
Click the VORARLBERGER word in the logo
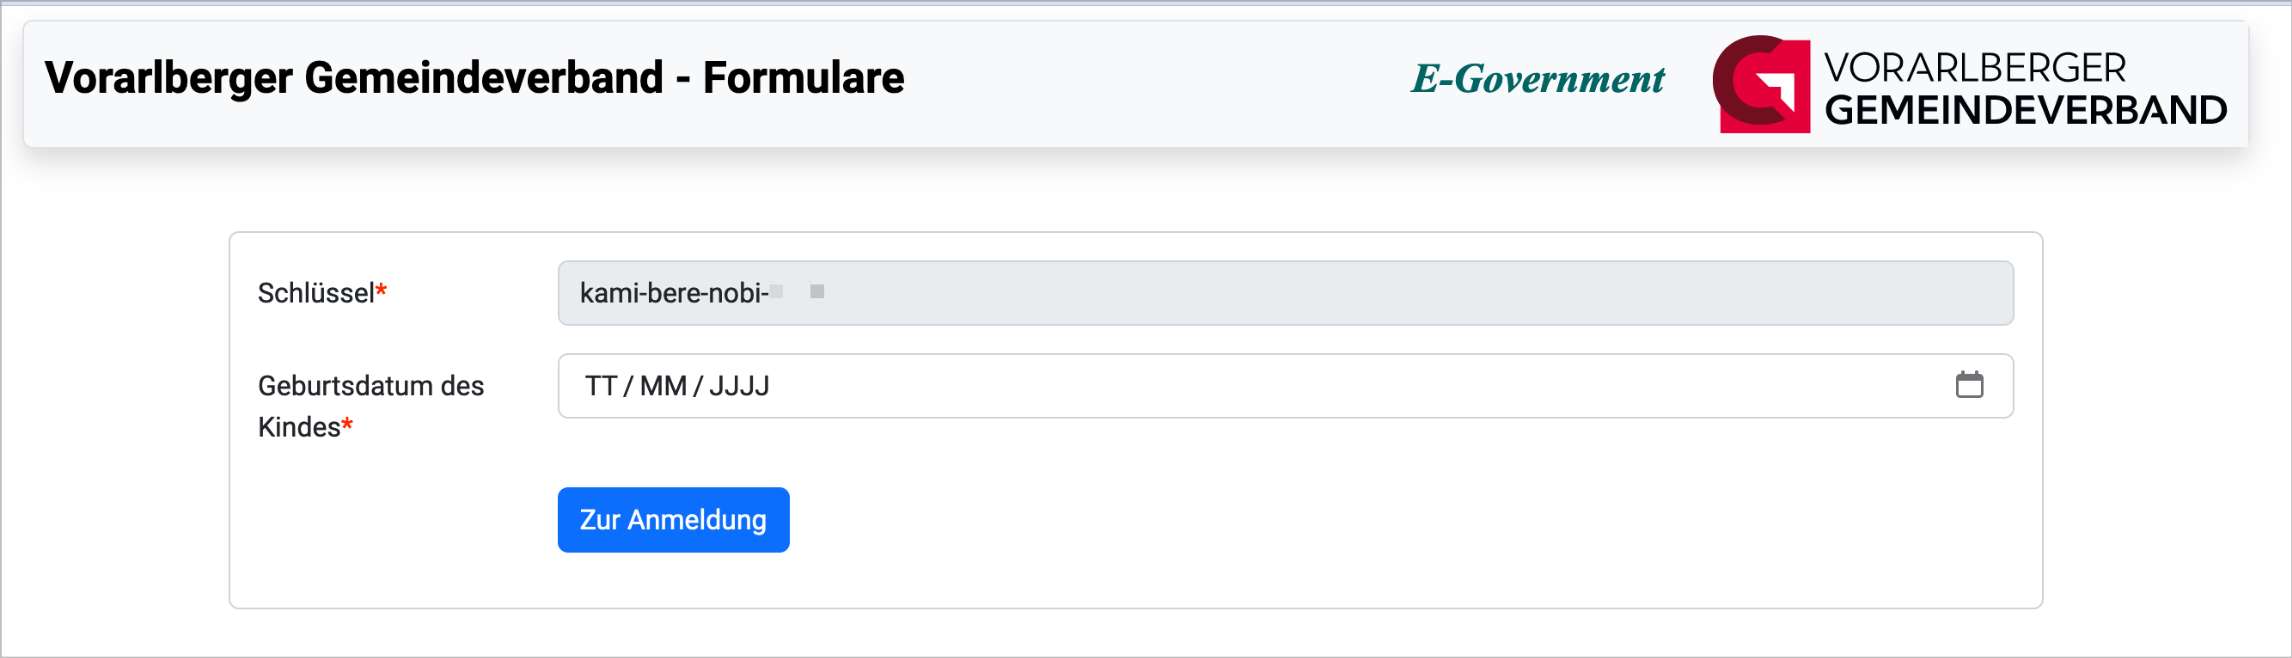tap(1975, 68)
